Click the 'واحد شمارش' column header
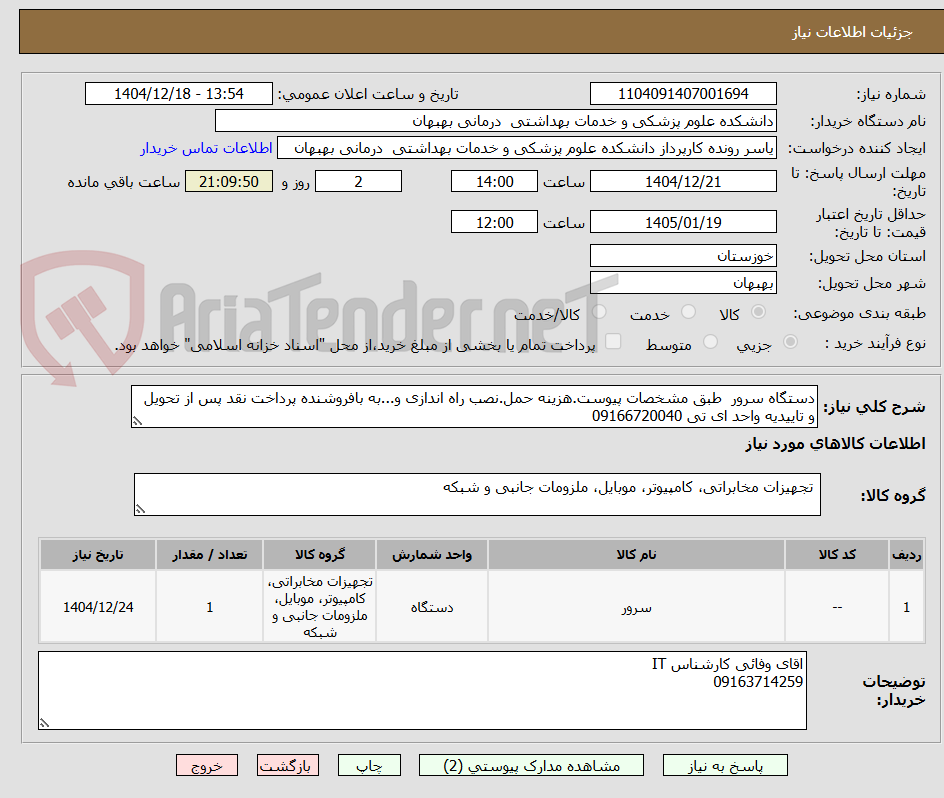944x798 pixels. (x=432, y=555)
